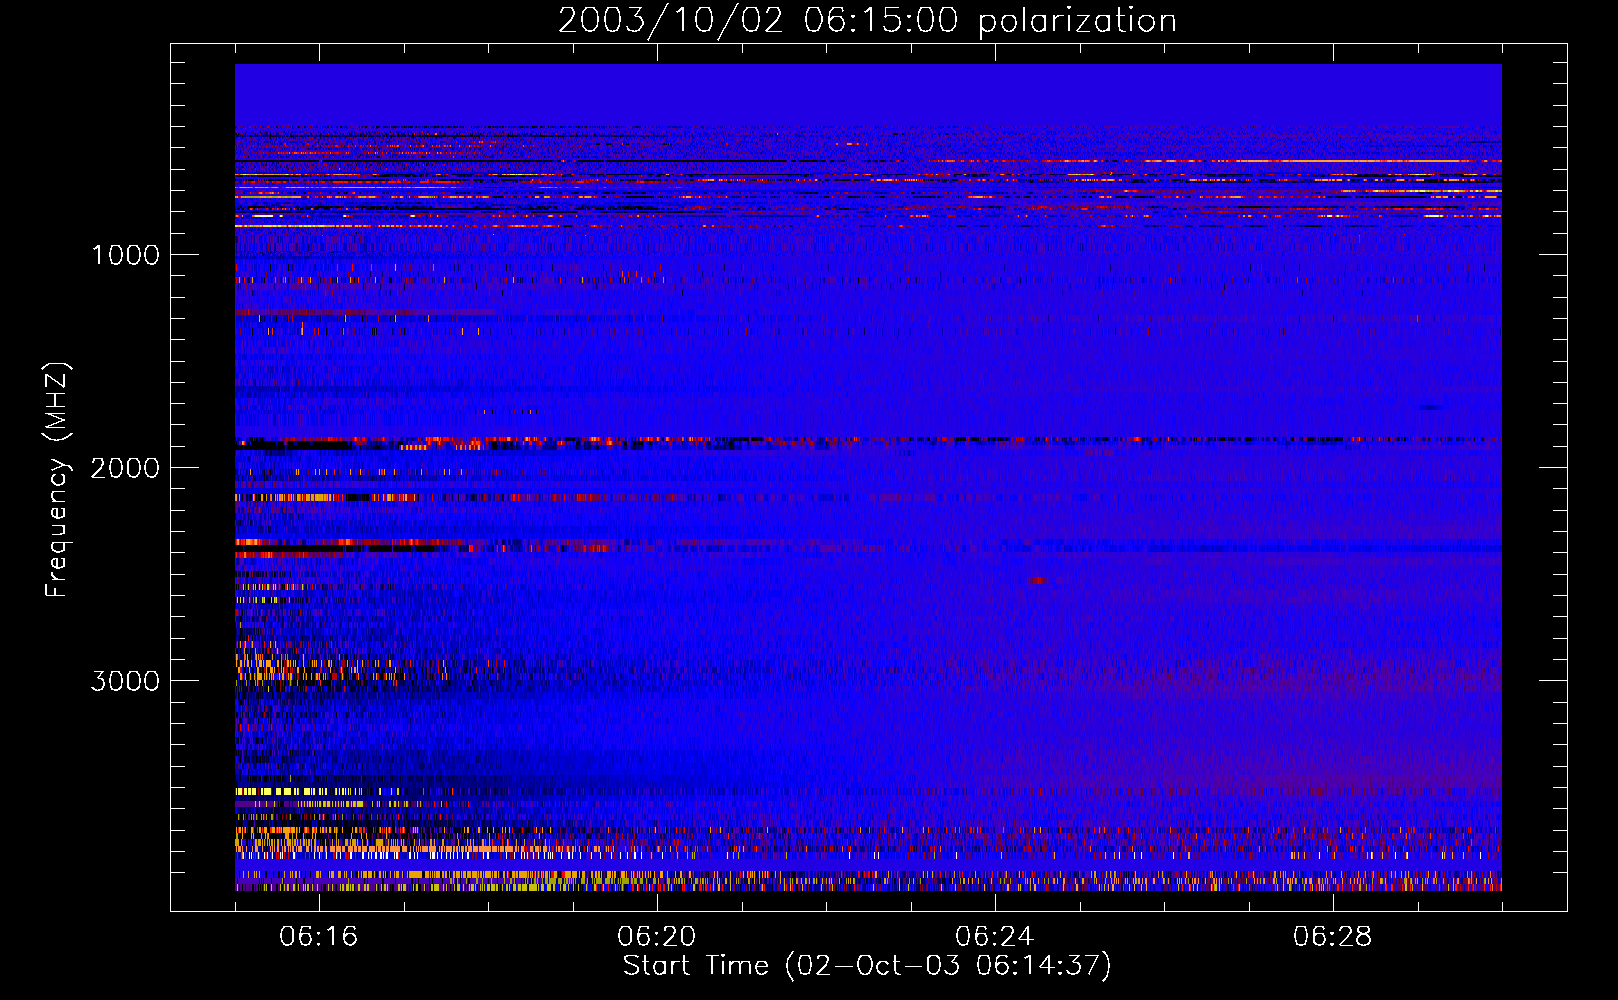The image size is (1618, 1000).
Task: Click the 'Start Time (02-Oct-03 06:14:37)' axis title
Action: pyautogui.click(x=867, y=966)
